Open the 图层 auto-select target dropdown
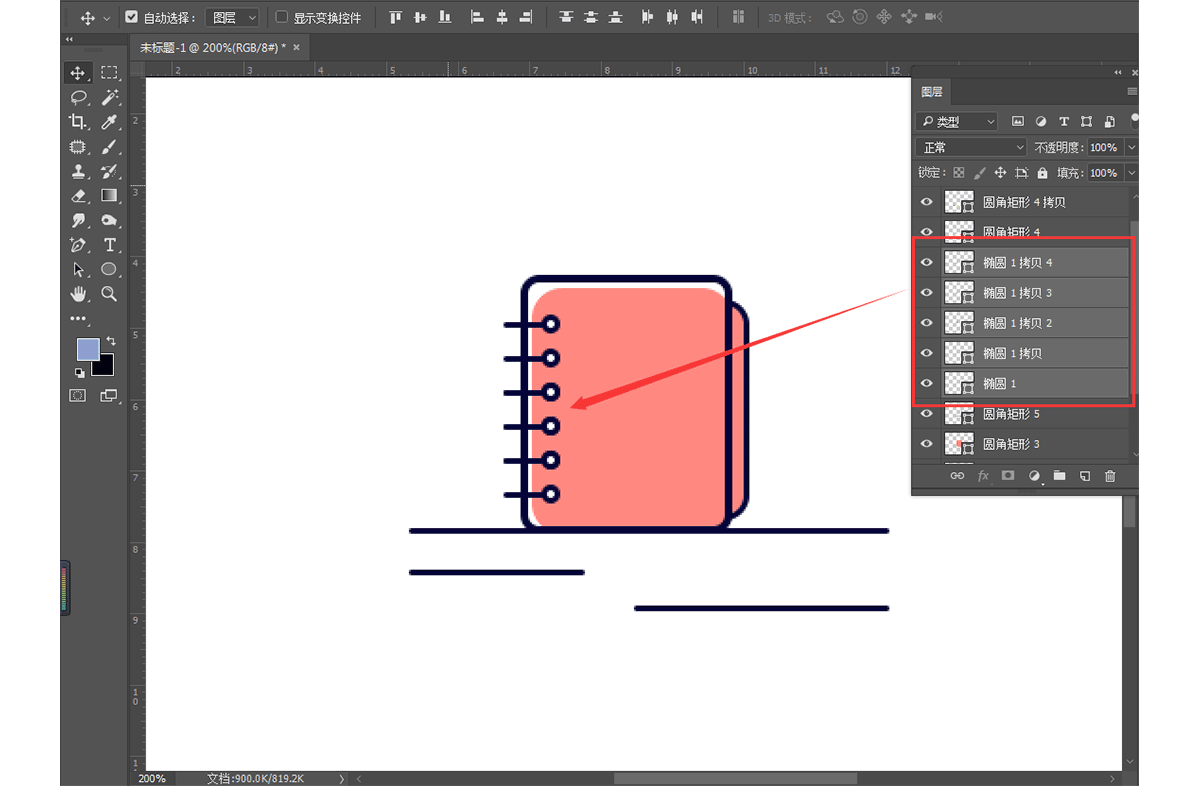The image size is (1200, 786). (232, 18)
